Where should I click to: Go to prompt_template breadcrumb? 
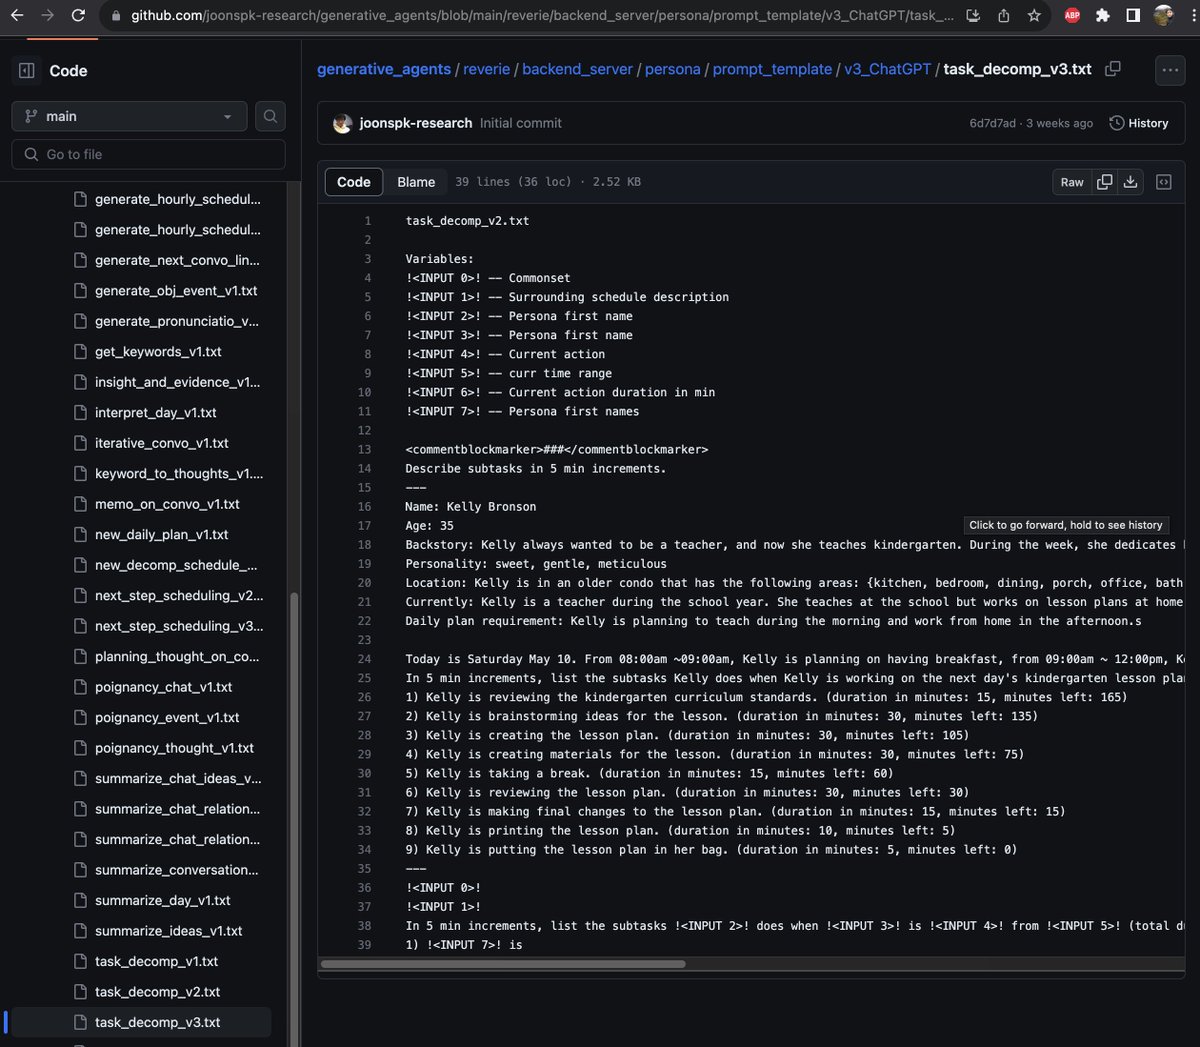click(x=772, y=69)
